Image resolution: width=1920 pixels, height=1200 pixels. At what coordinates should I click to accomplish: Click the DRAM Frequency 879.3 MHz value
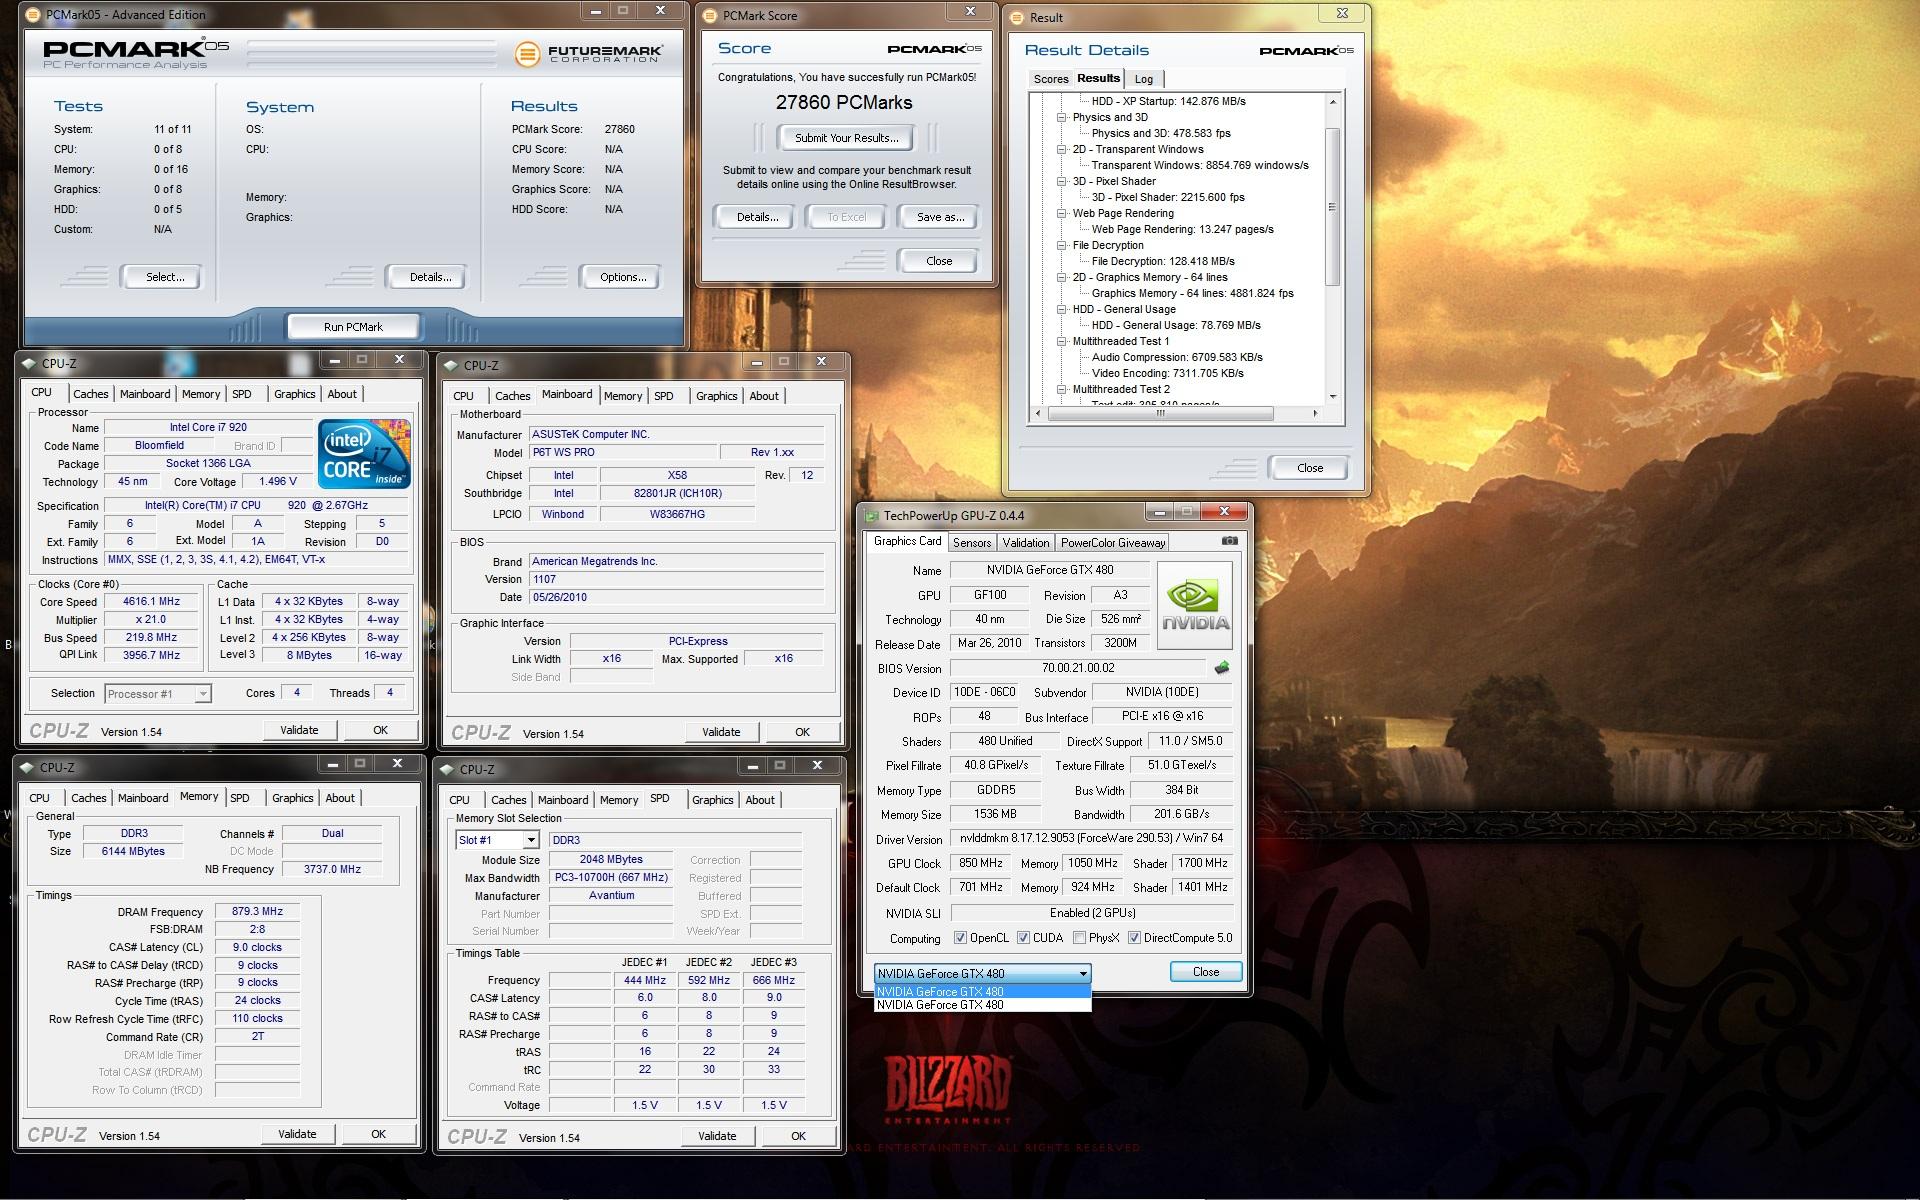(x=257, y=912)
